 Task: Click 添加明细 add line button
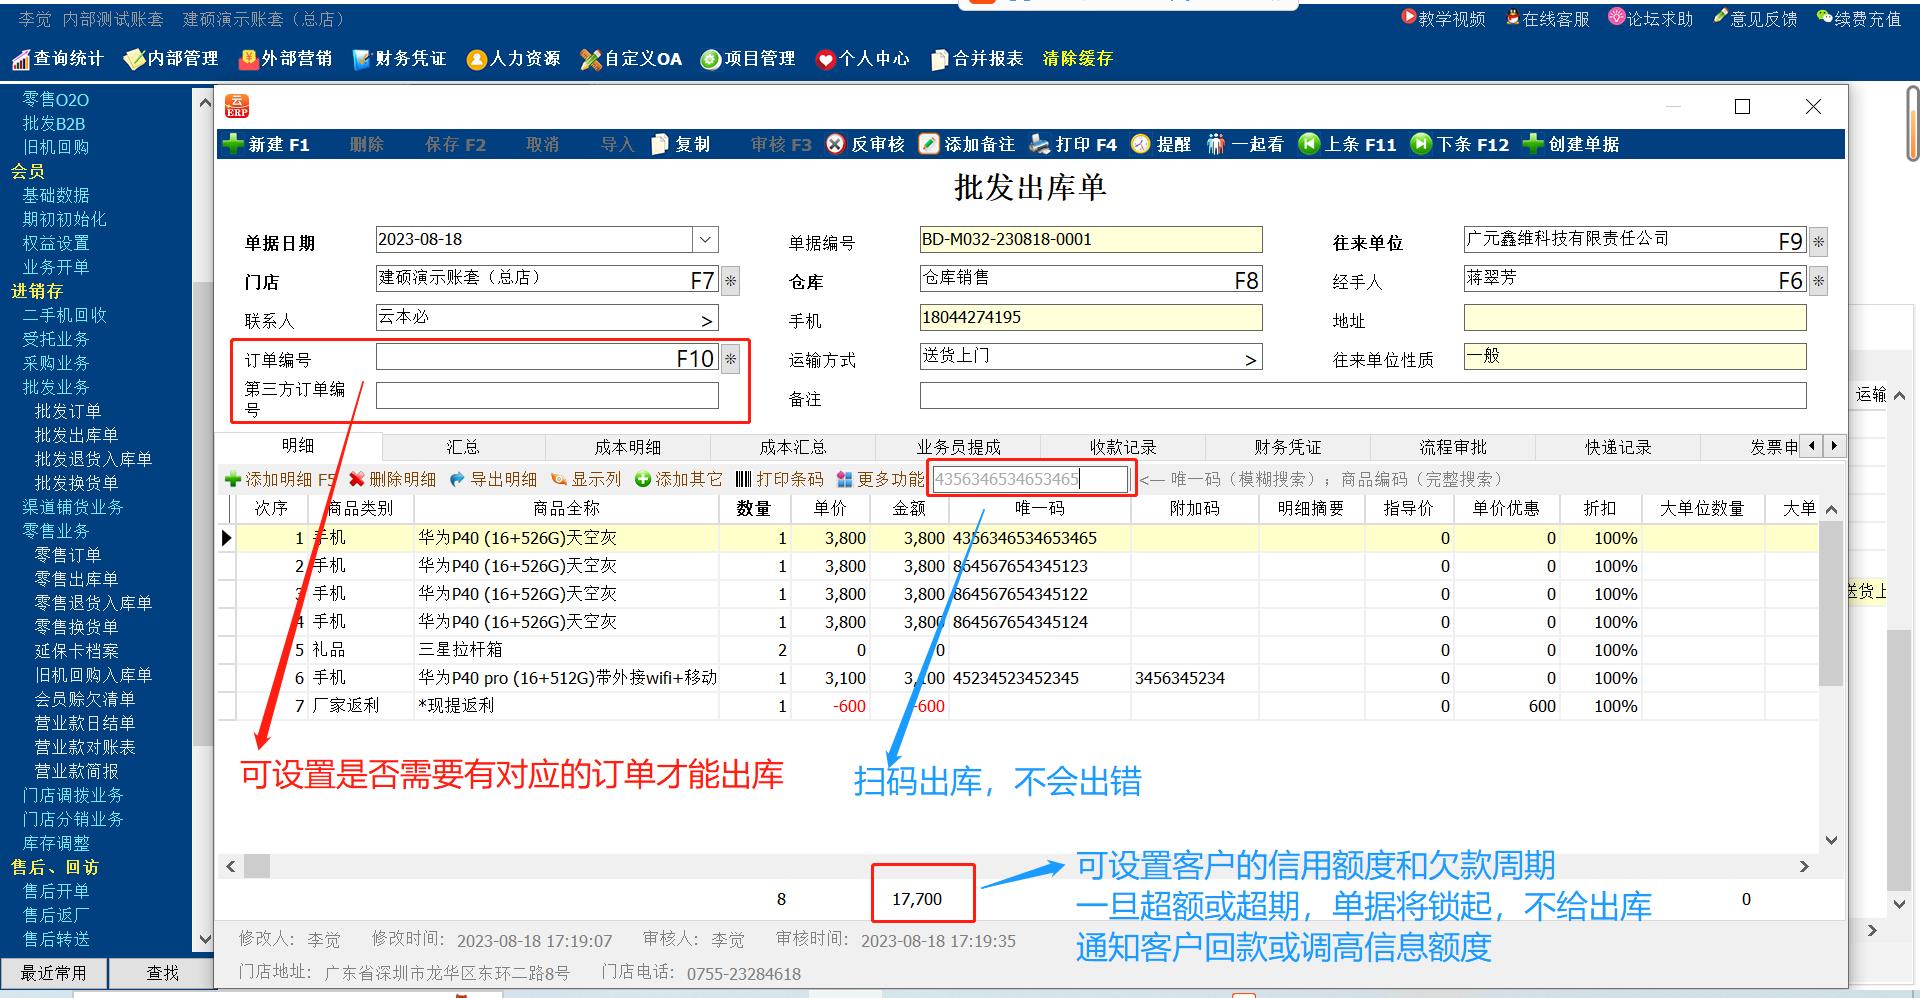(280, 480)
